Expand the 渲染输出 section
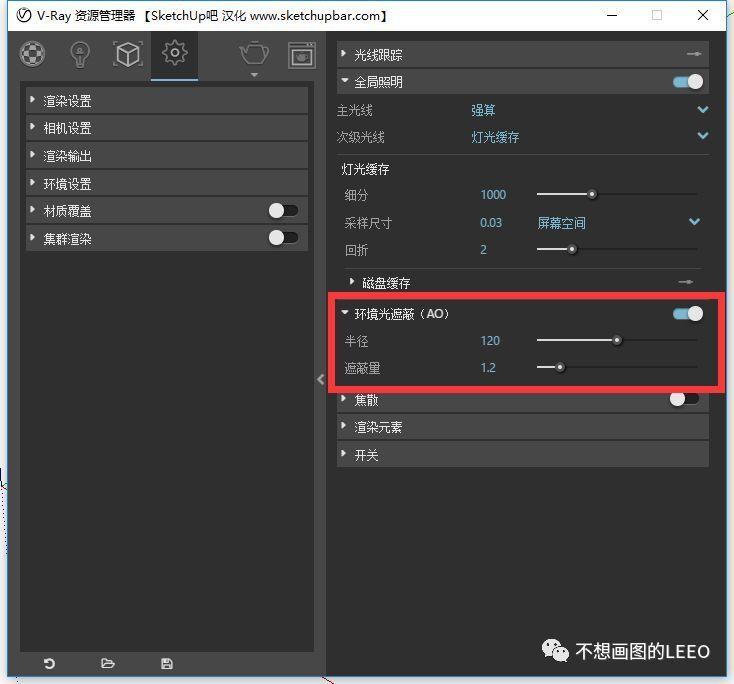 pos(167,155)
